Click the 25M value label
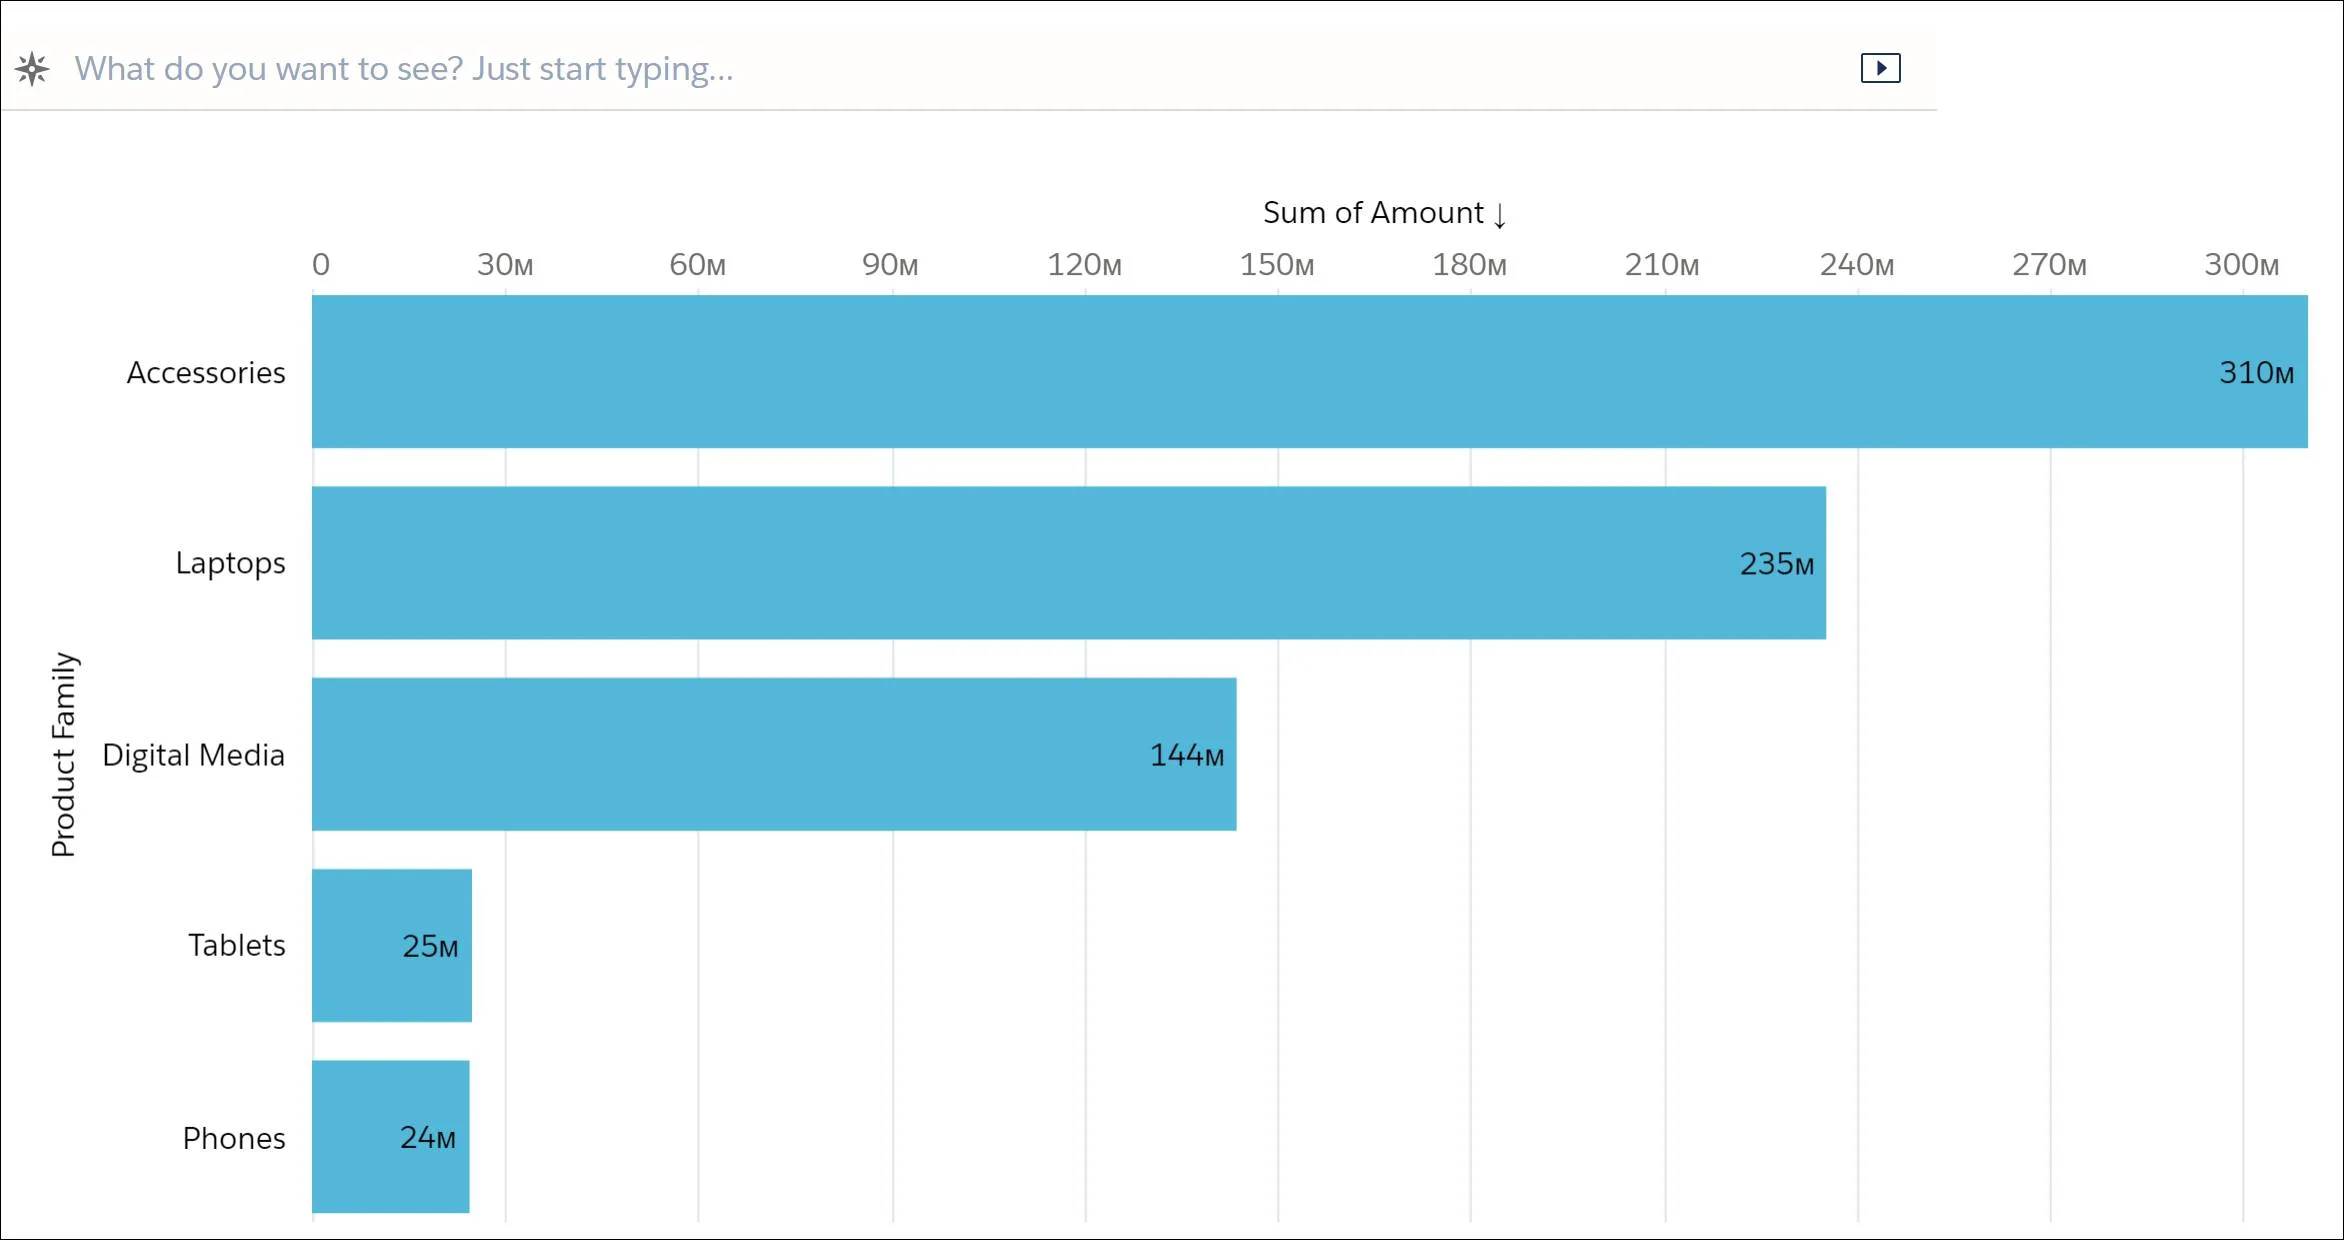The height and width of the screenshot is (1240, 2344). pyautogui.click(x=430, y=946)
